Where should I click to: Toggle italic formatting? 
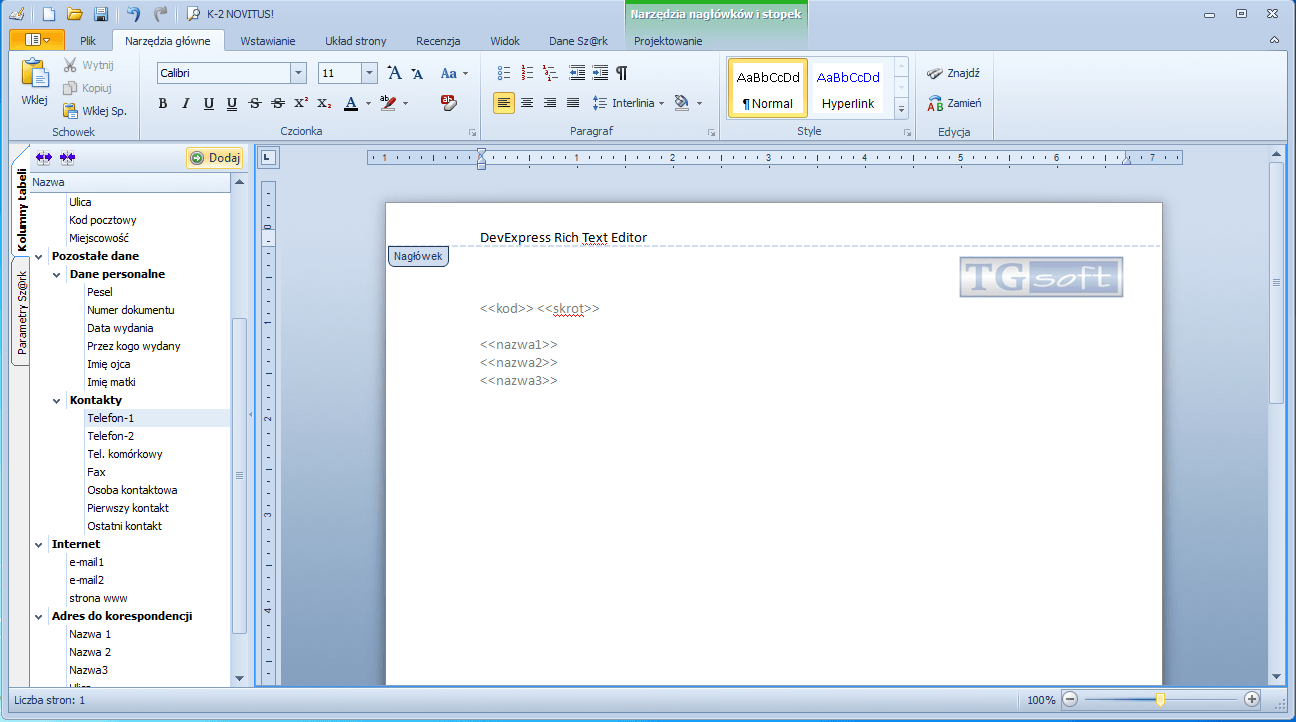(186, 103)
